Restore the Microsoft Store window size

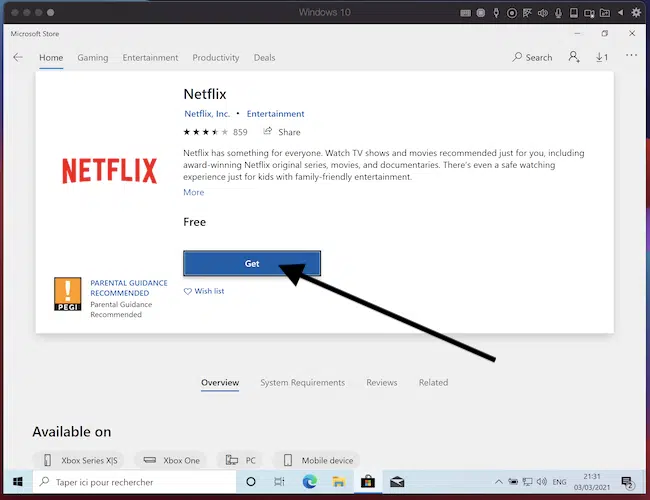click(605, 34)
